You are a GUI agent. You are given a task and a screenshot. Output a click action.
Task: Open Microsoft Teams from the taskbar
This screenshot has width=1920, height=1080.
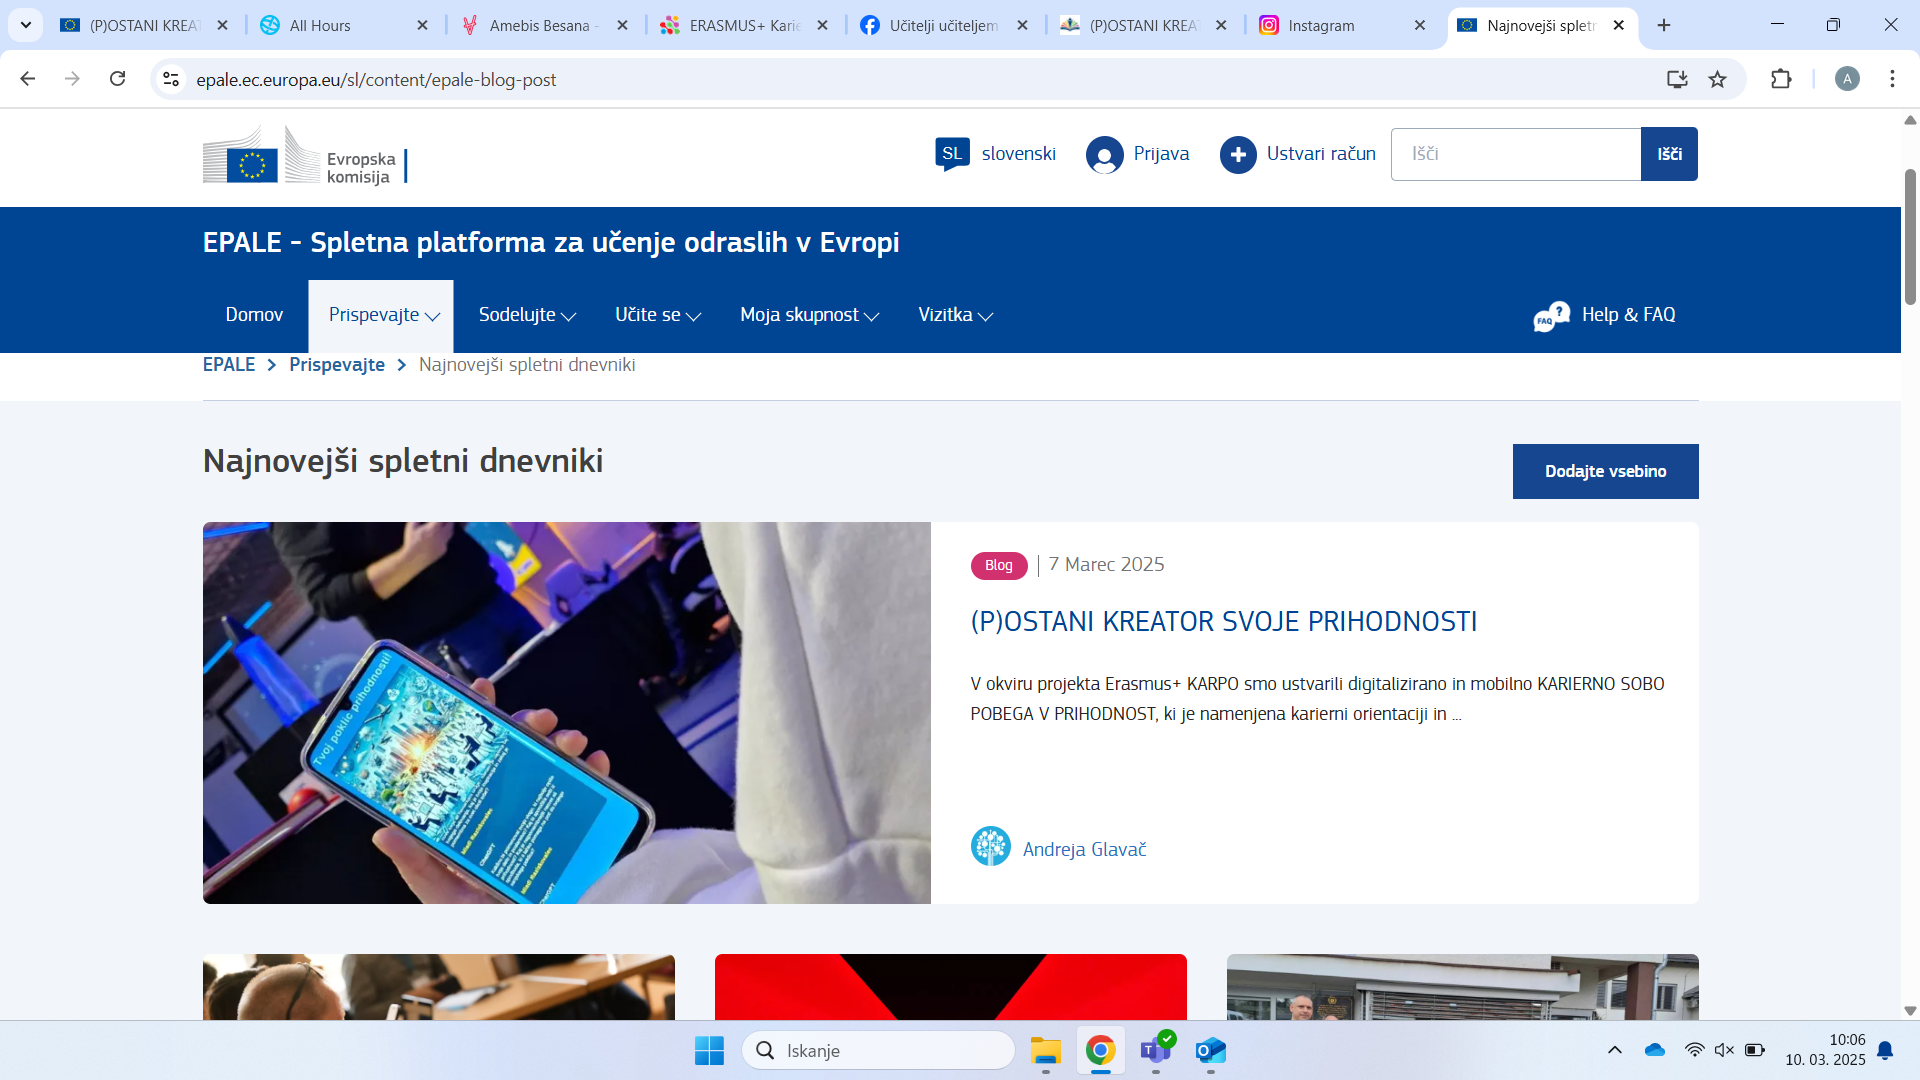(x=1155, y=1050)
